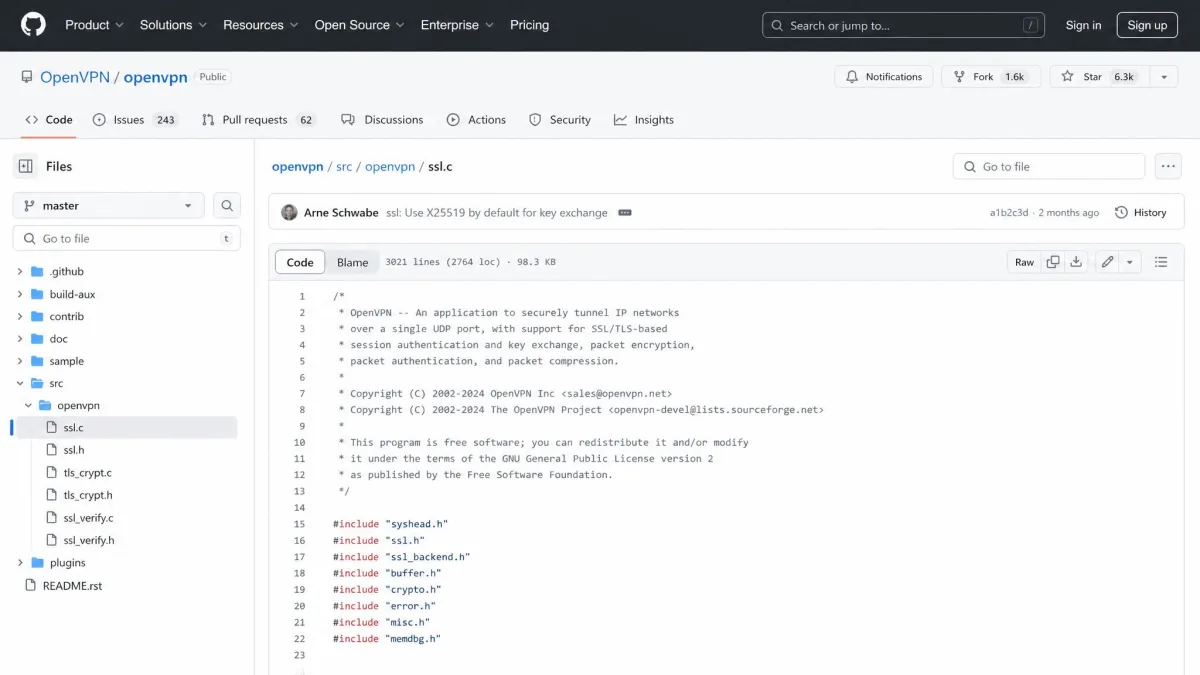
Task: Open ssl_verify.h in file tree
Action: click(x=89, y=540)
